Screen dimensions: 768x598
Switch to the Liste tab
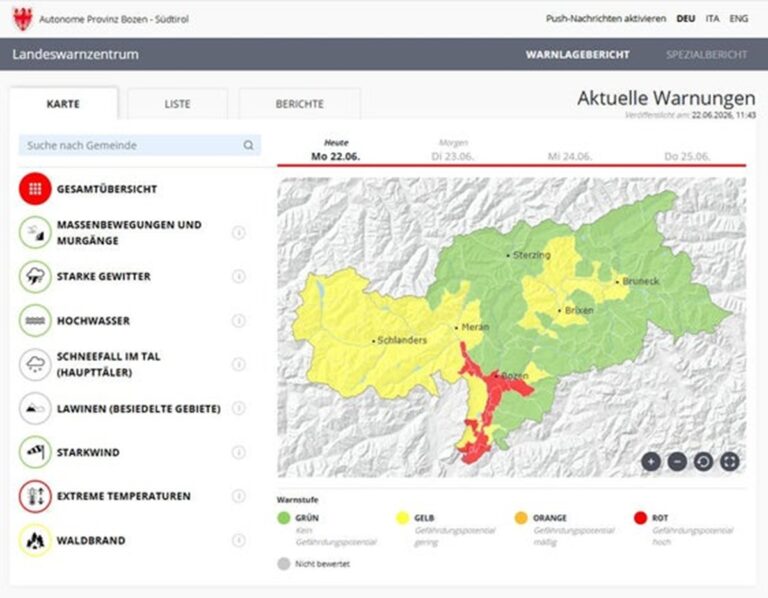(177, 104)
